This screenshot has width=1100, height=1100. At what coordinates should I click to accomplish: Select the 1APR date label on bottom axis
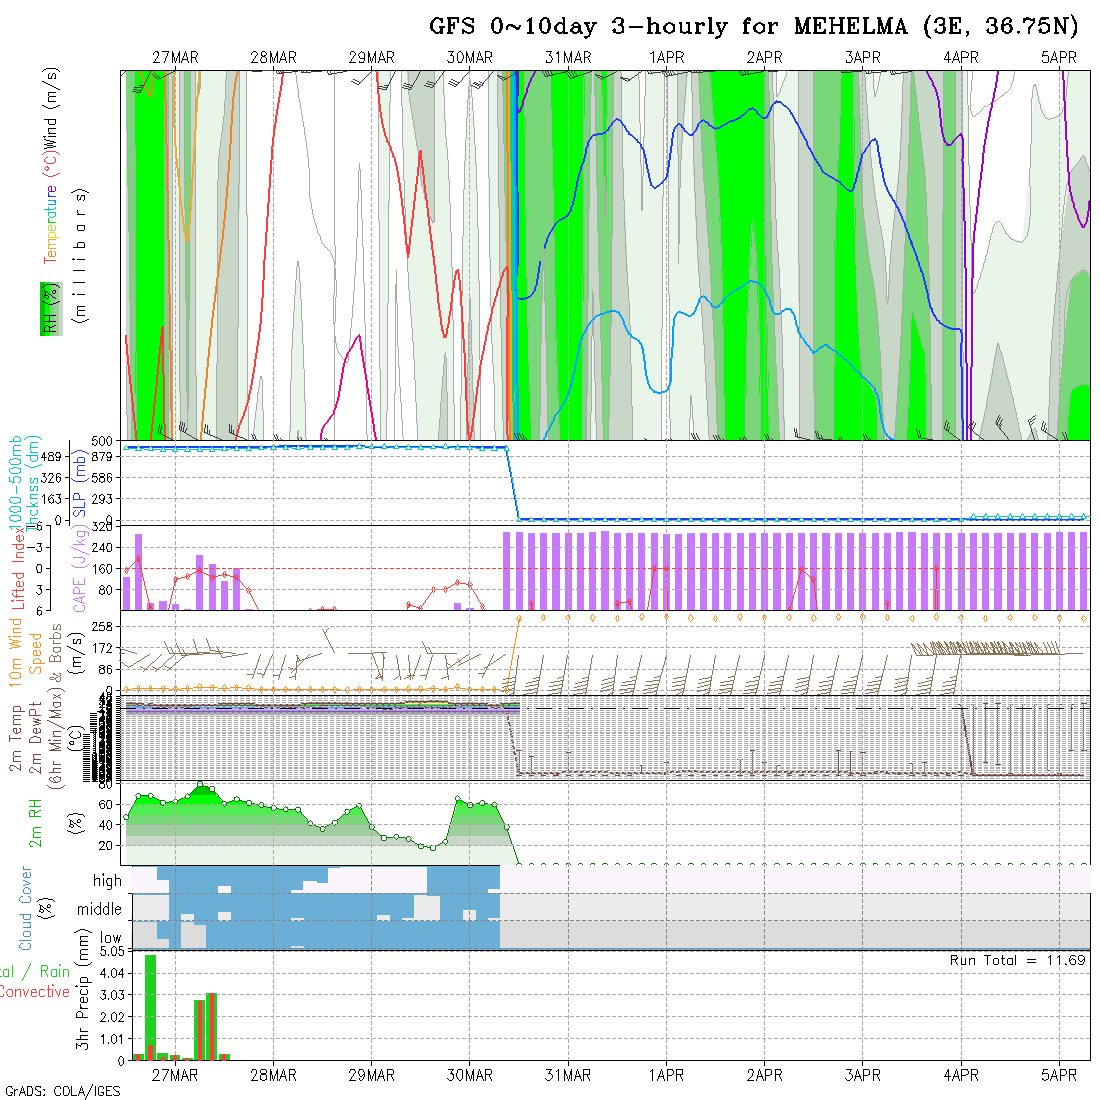(x=666, y=1075)
